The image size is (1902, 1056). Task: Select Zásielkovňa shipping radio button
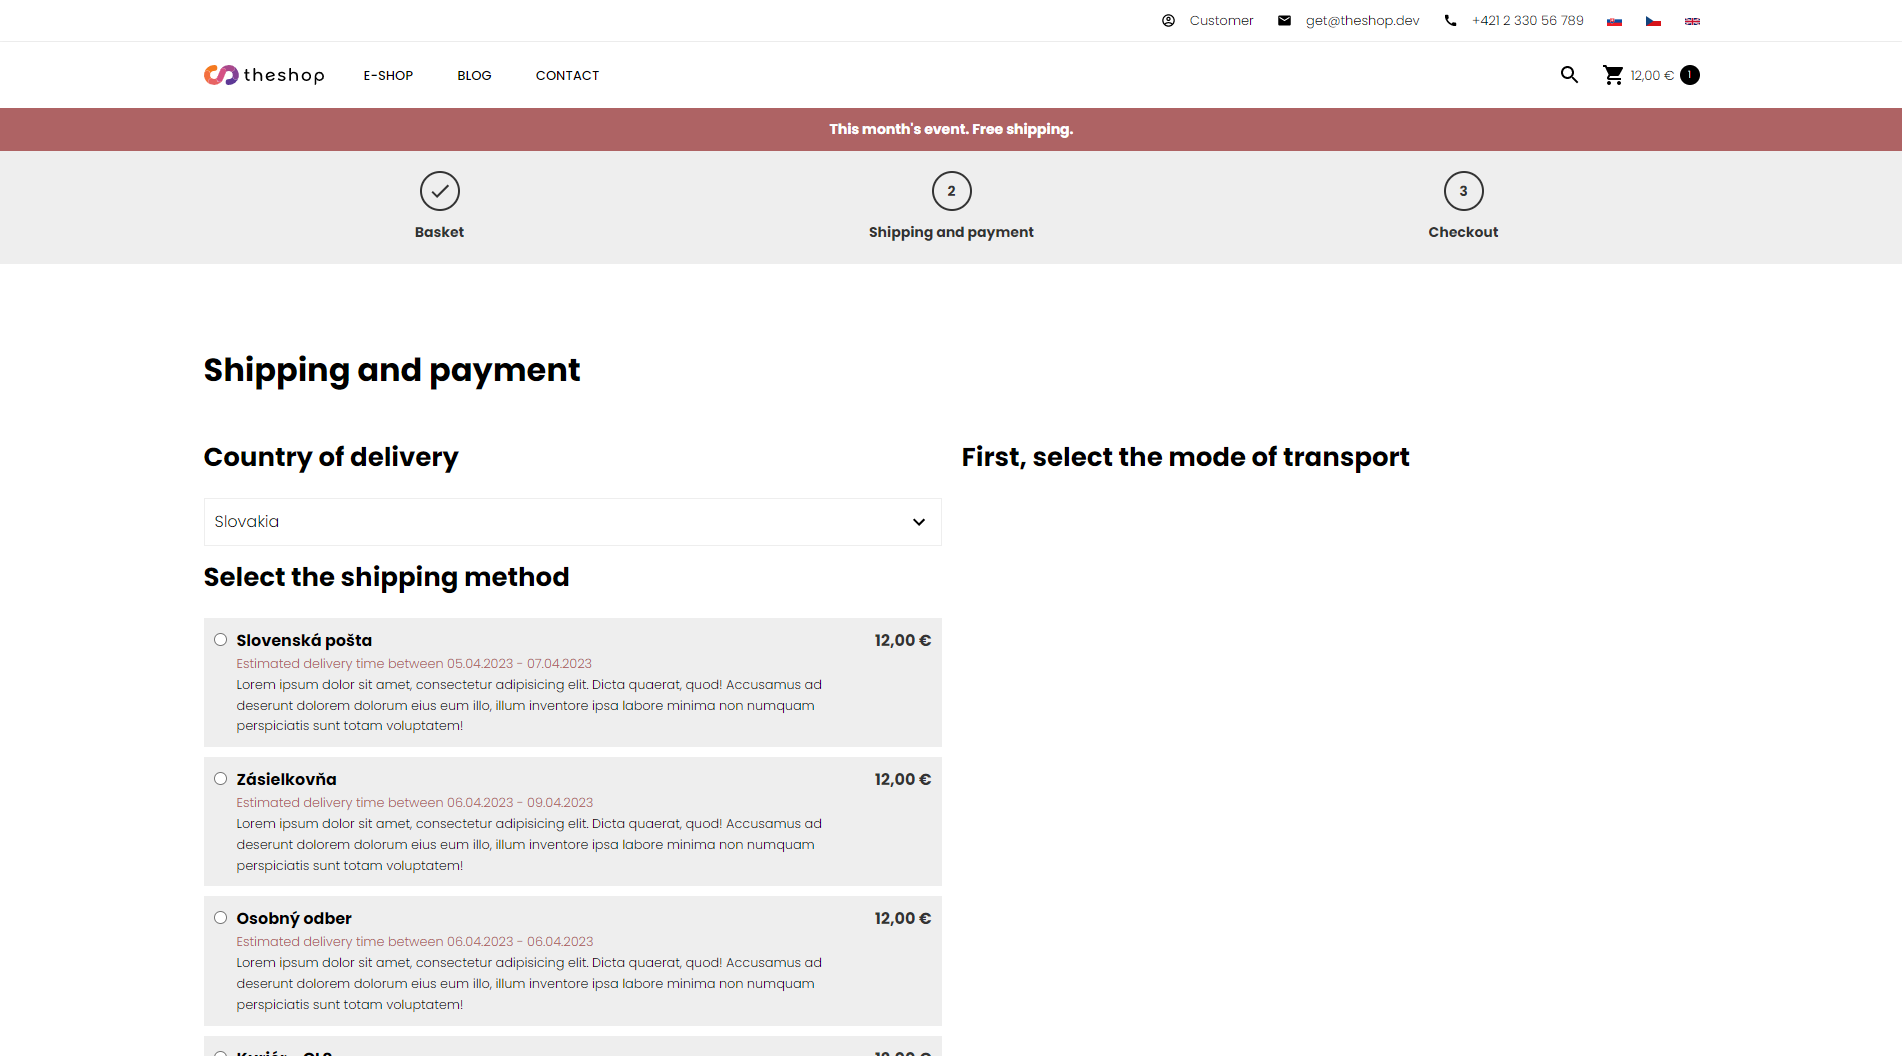coord(220,779)
